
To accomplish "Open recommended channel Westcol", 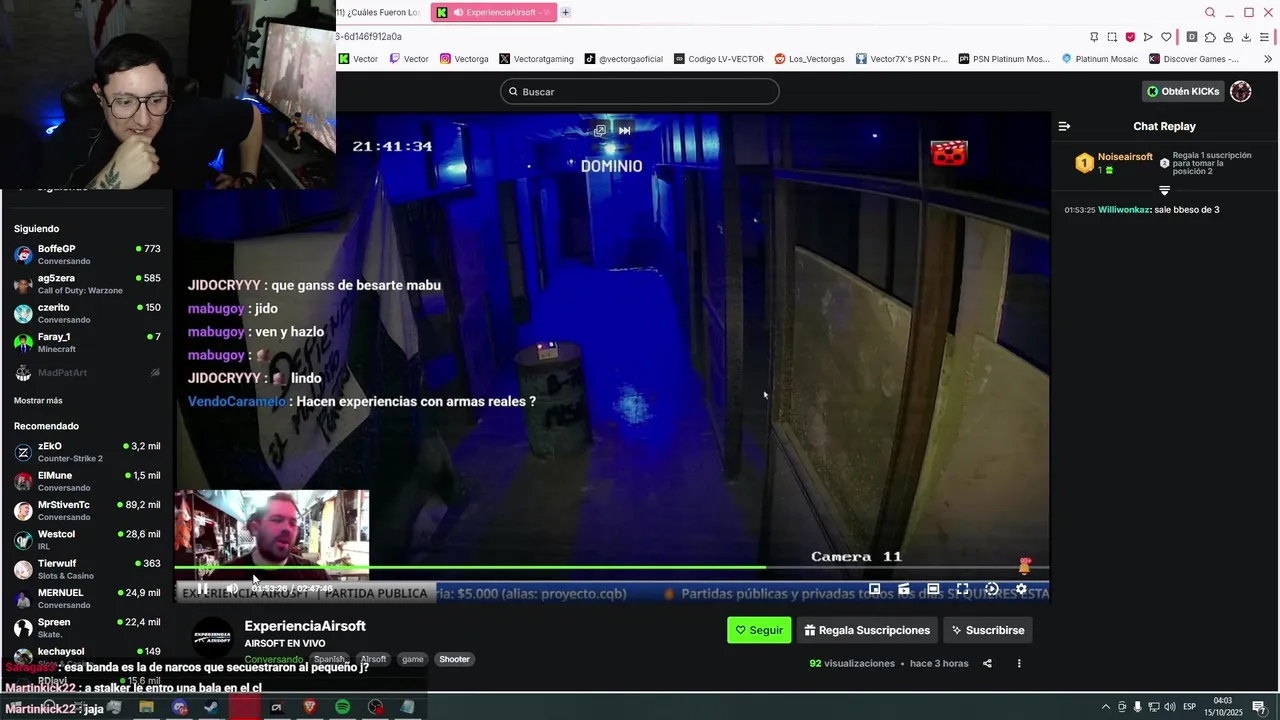I will (x=87, y=540).
